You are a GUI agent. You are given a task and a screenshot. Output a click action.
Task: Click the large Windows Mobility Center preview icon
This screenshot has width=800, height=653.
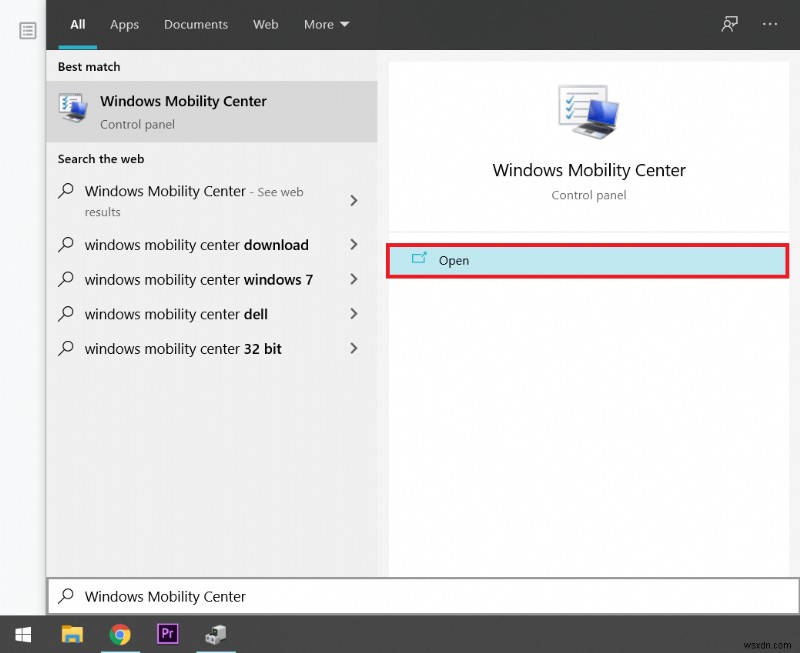pos(588,113)
